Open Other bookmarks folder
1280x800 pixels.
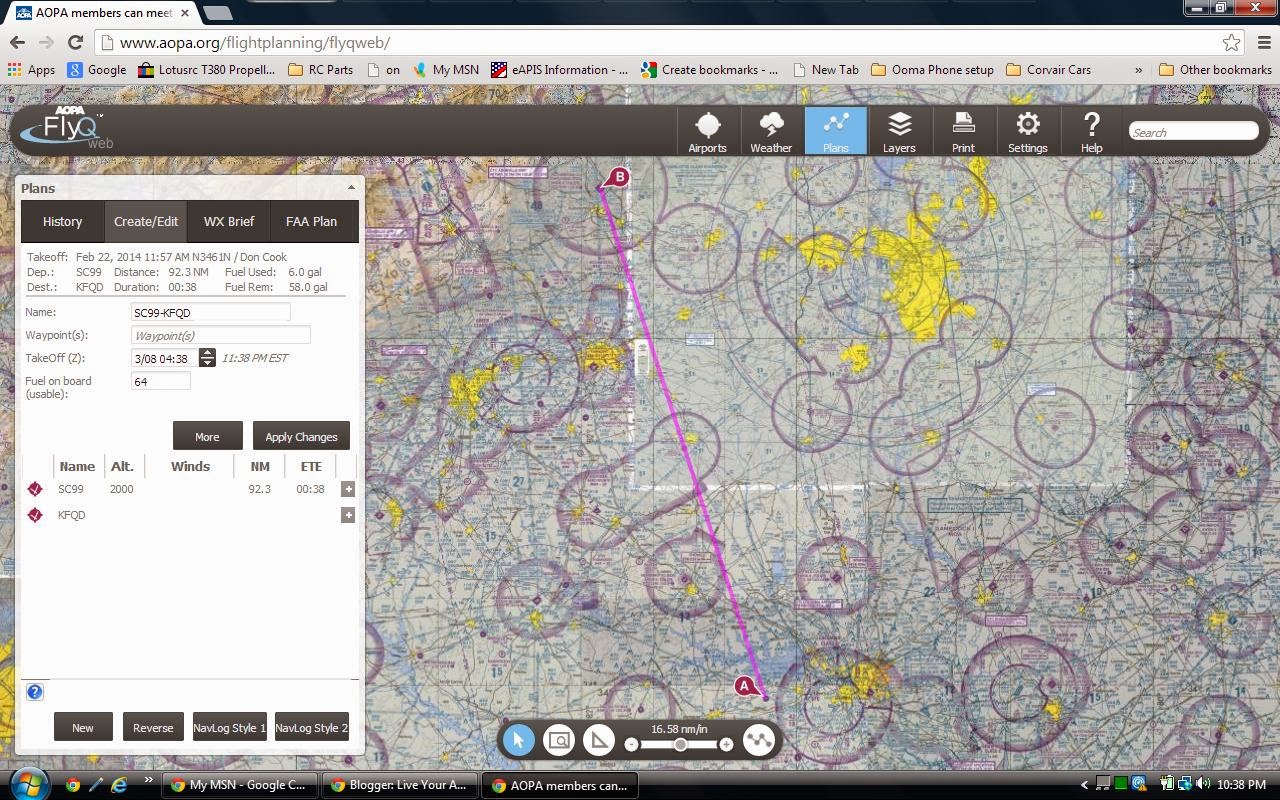pyautogui.click(x=1215, y=70)
